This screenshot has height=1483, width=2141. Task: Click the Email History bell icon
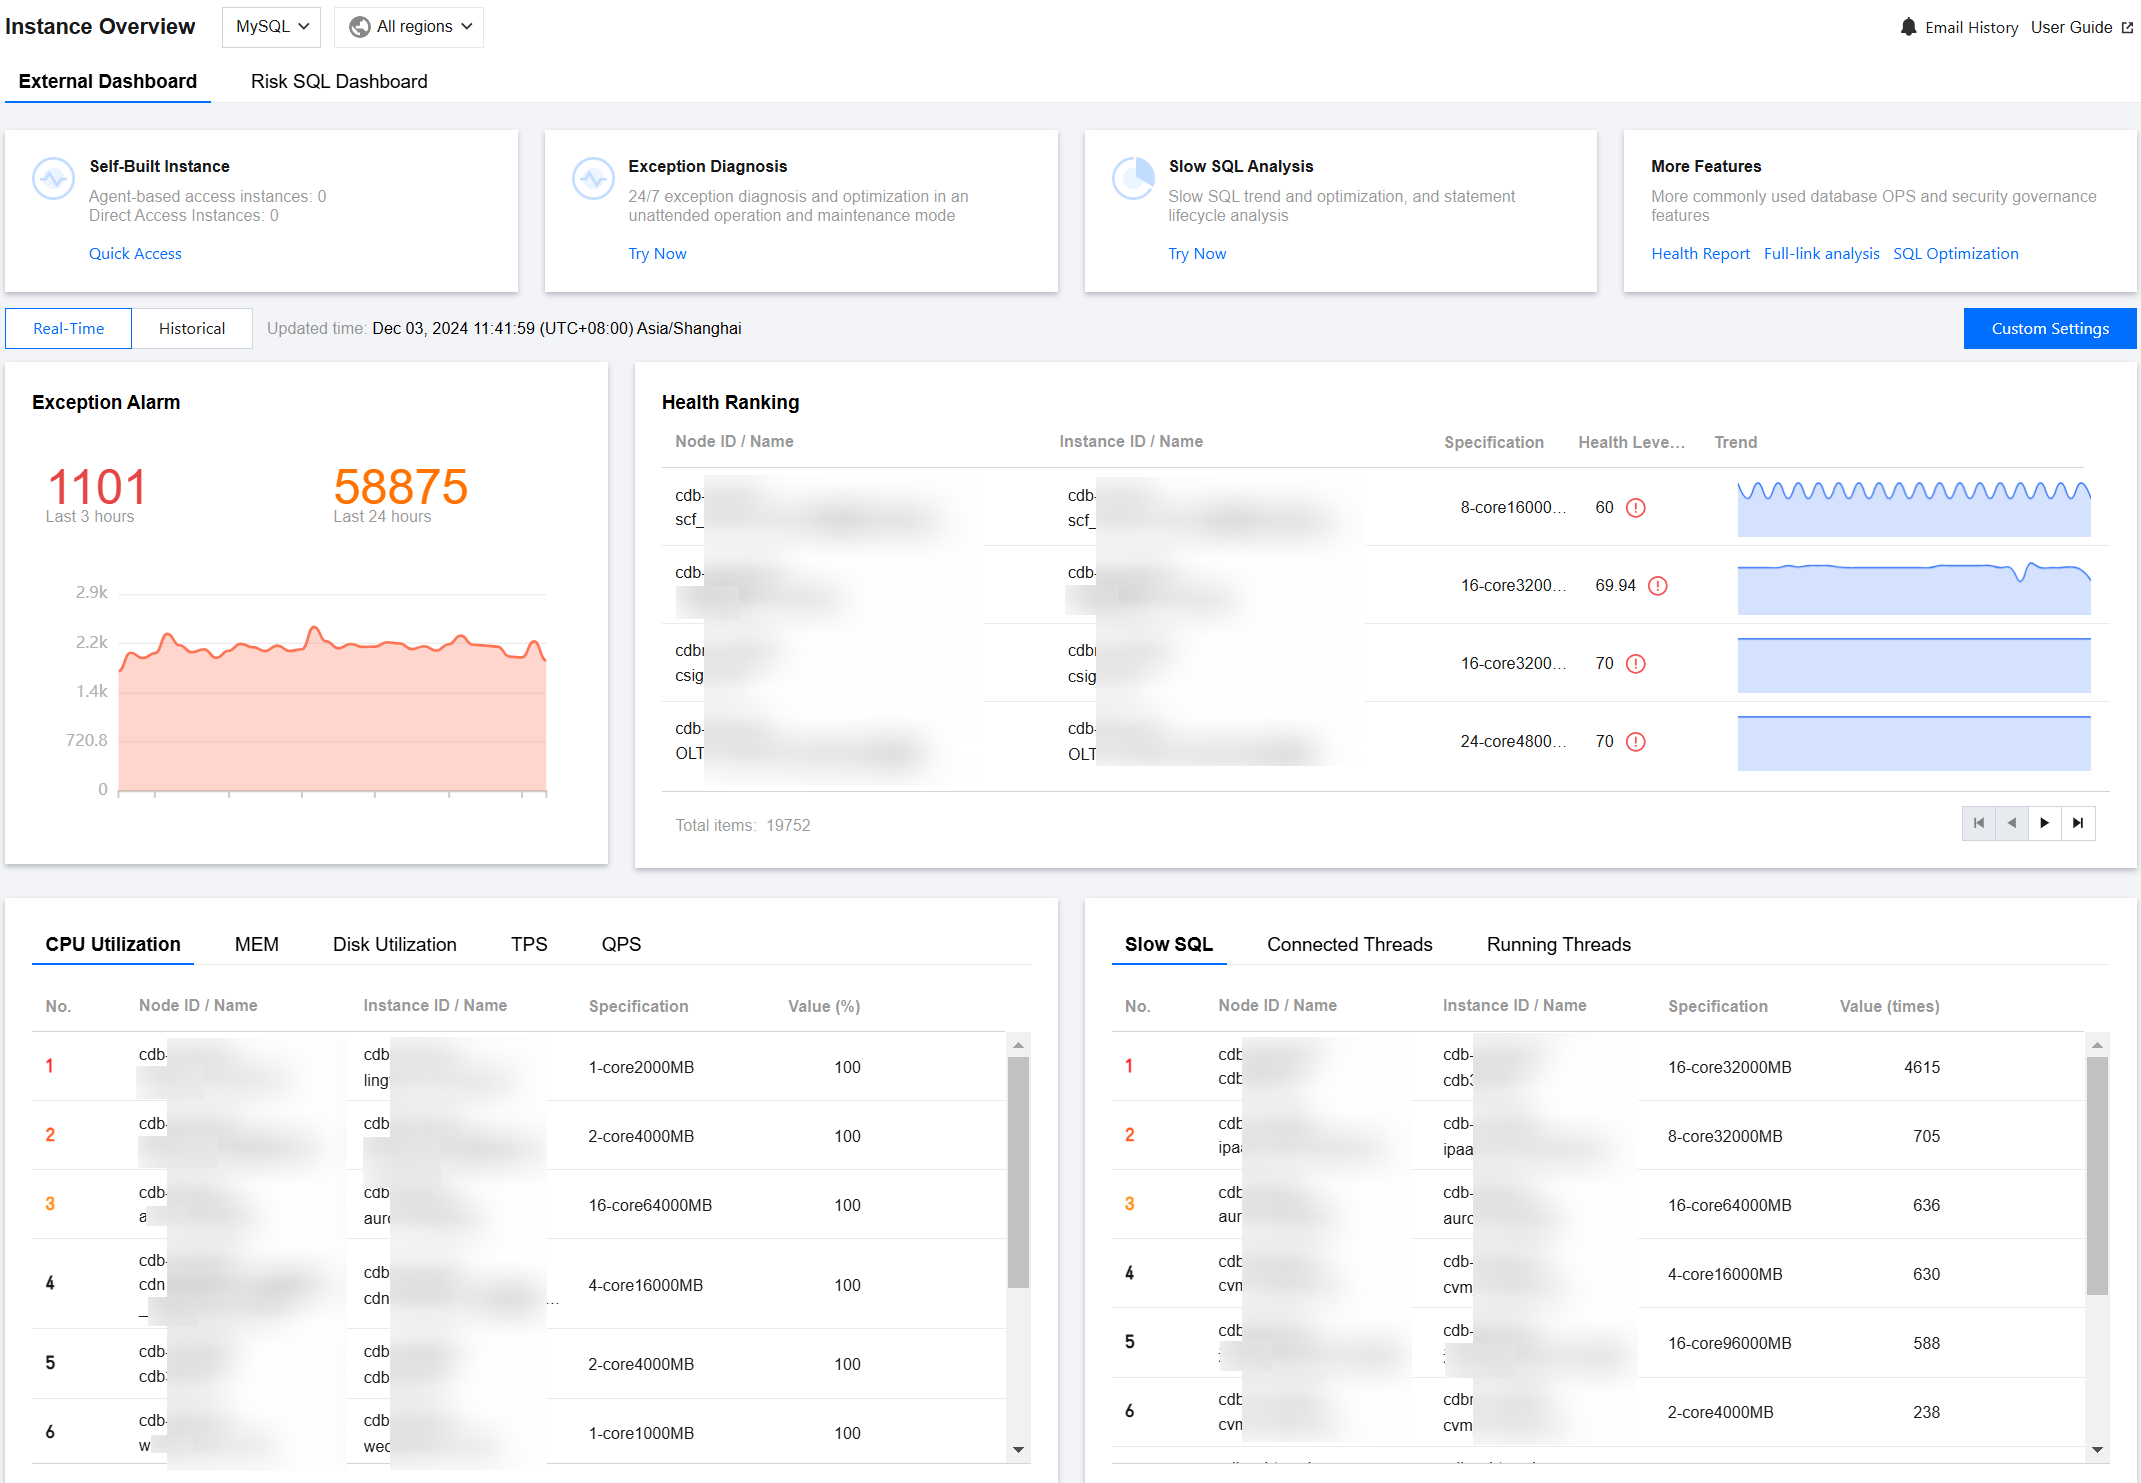(1908, 27)
